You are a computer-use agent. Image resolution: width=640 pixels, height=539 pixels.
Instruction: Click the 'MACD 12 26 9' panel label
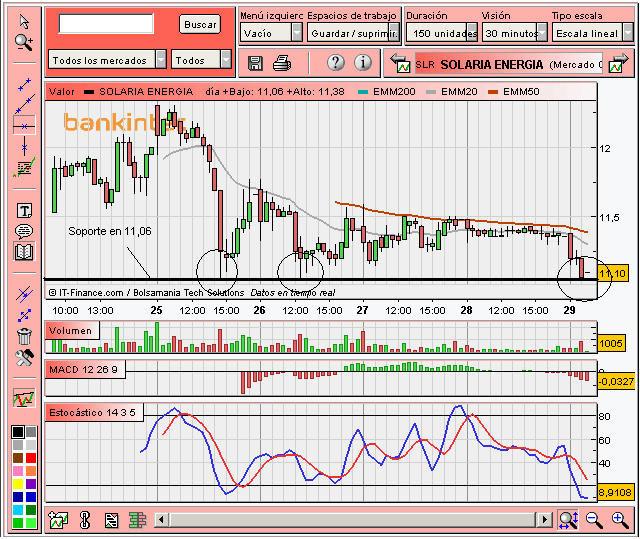[84, 370]
